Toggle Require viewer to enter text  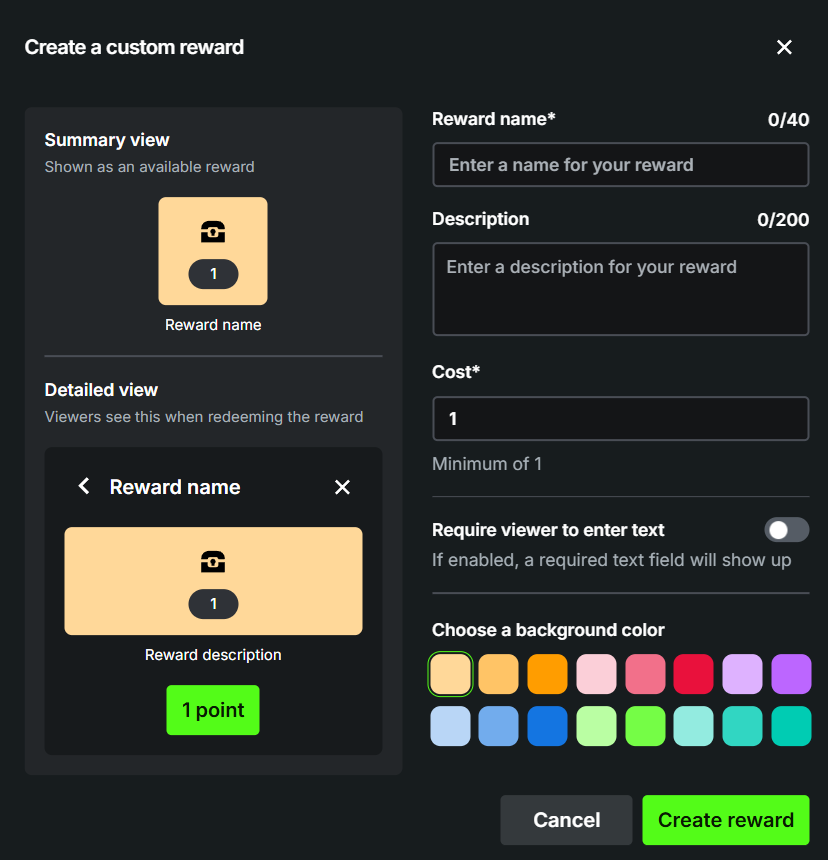(x=786, y=530)
